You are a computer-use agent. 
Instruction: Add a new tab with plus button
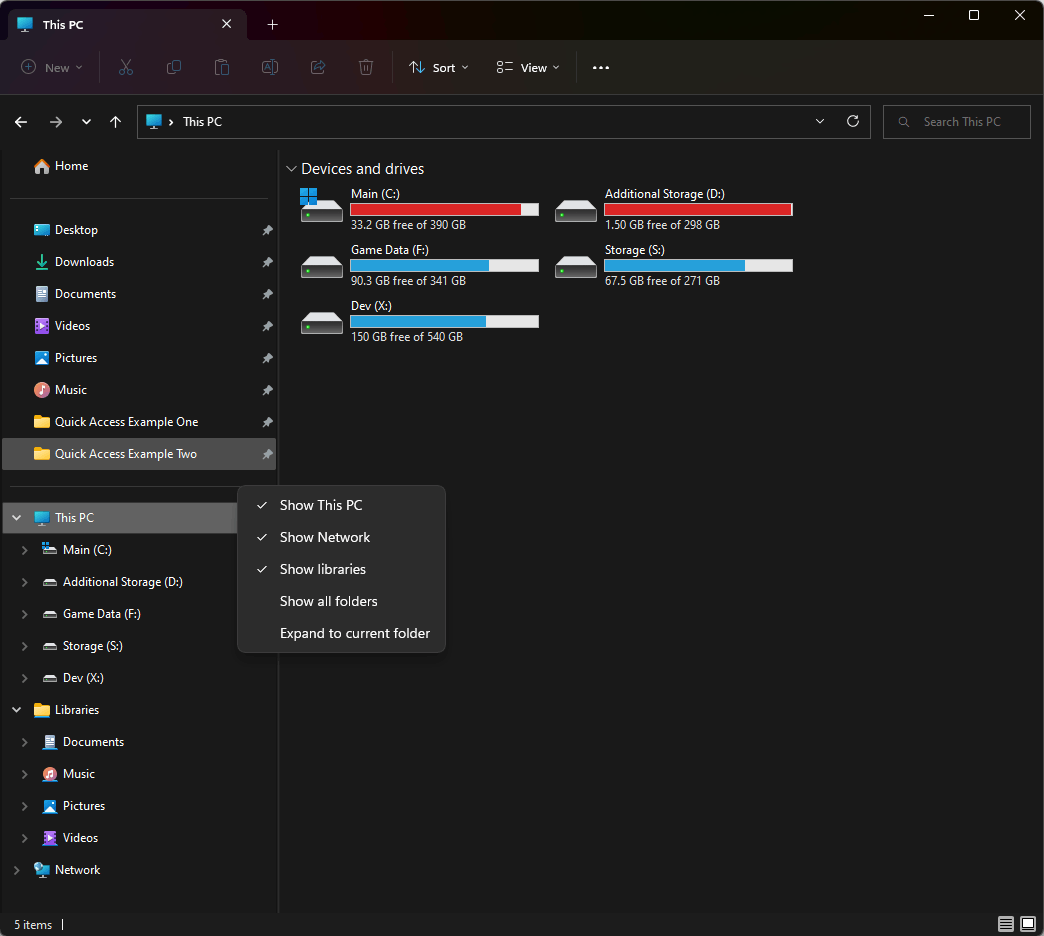[272, 25]
